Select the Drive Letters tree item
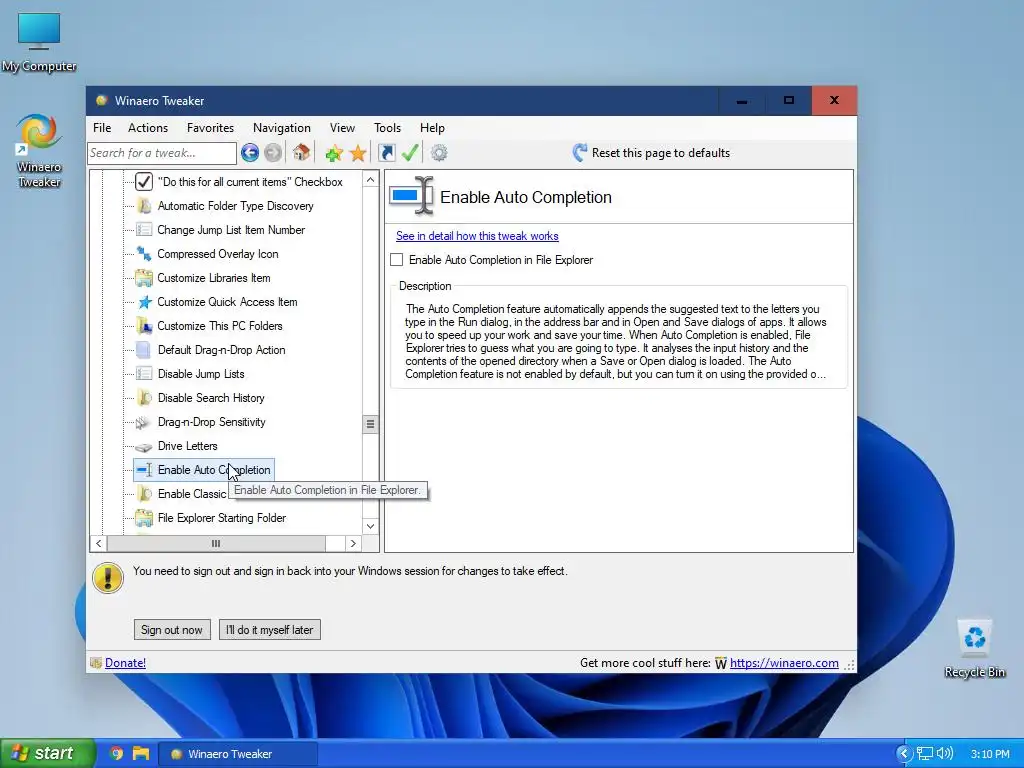The width and height of the screenshot is (1024, 768). (x=187, y=446)
